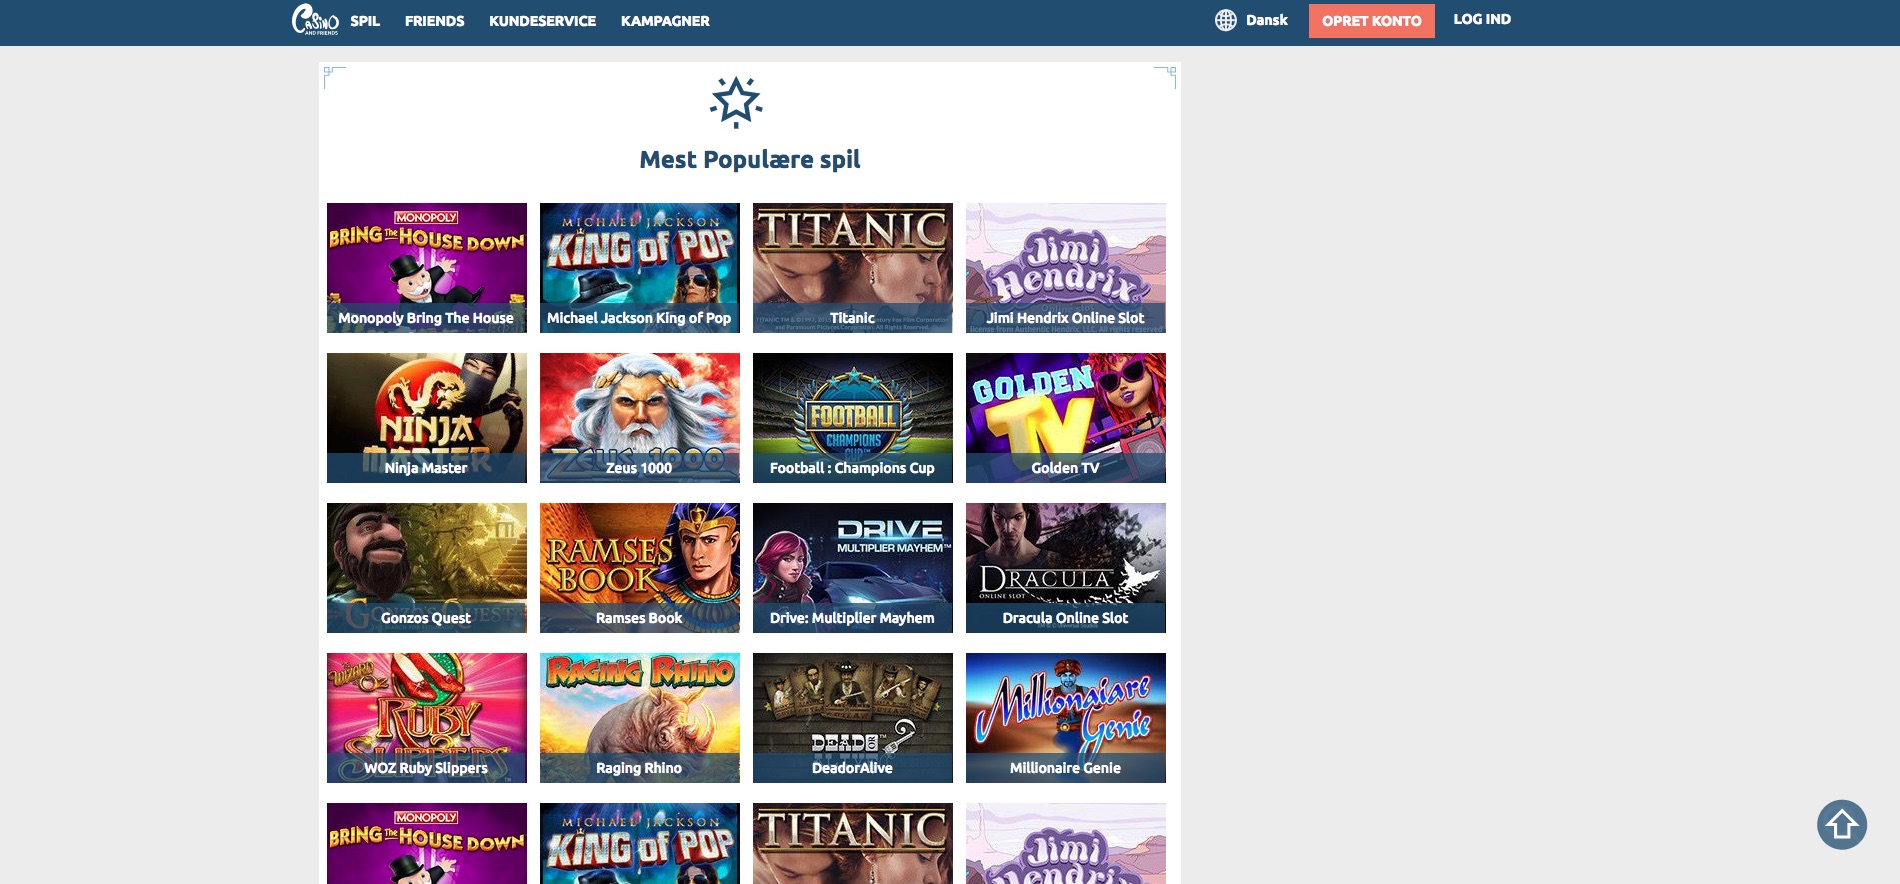This screenshot has height=884, width=1900.
Task: Open the Ramses Book game
Action: 640,568
